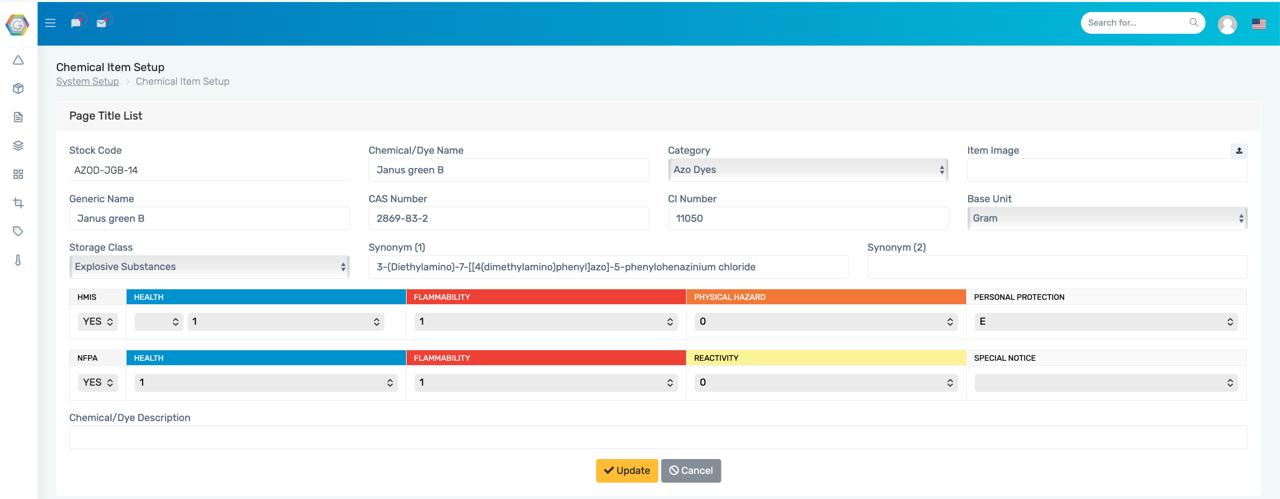
Task: Click the CAS Number input field
Action: 508,218
